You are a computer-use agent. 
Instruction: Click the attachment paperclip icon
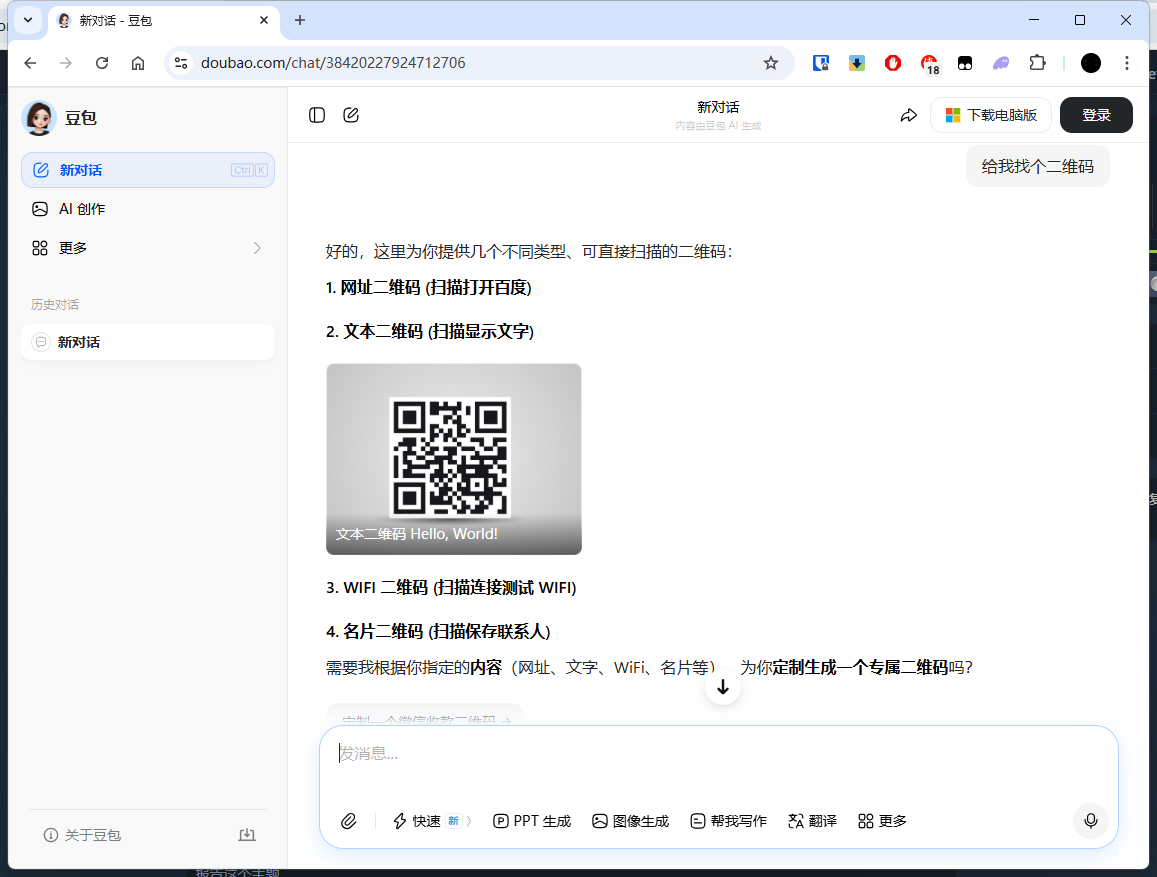(348, 821)
